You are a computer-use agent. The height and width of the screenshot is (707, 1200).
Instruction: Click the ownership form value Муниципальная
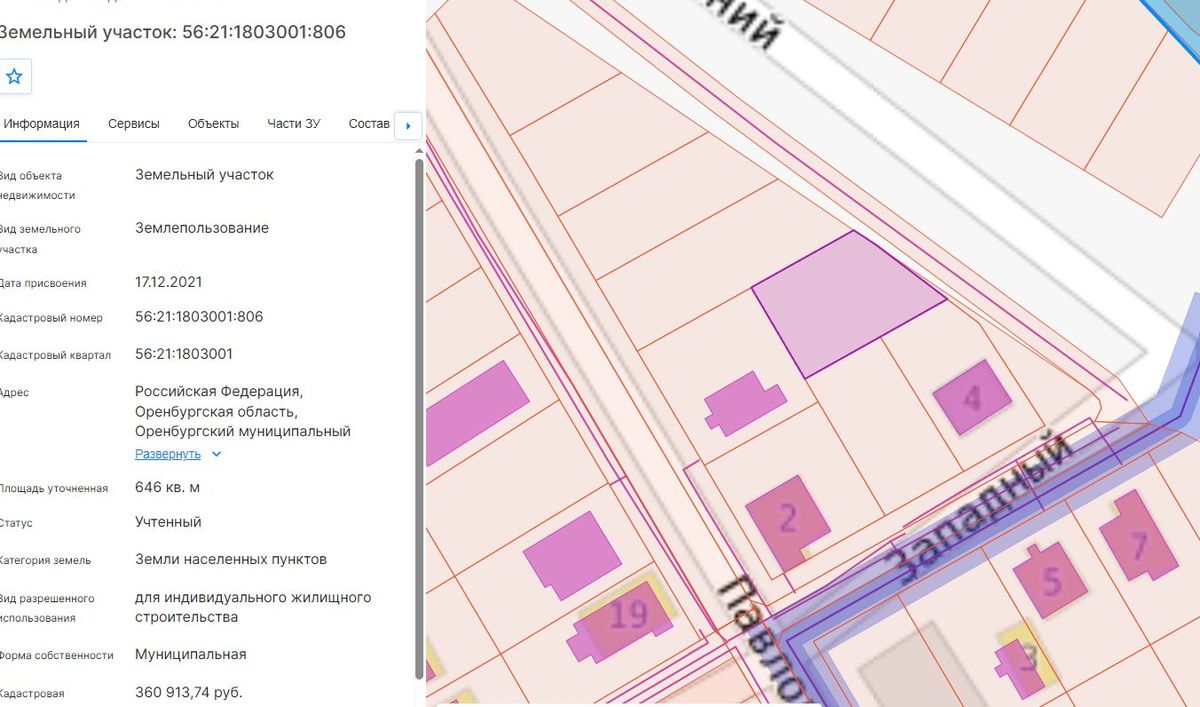[x=191, y=654]
